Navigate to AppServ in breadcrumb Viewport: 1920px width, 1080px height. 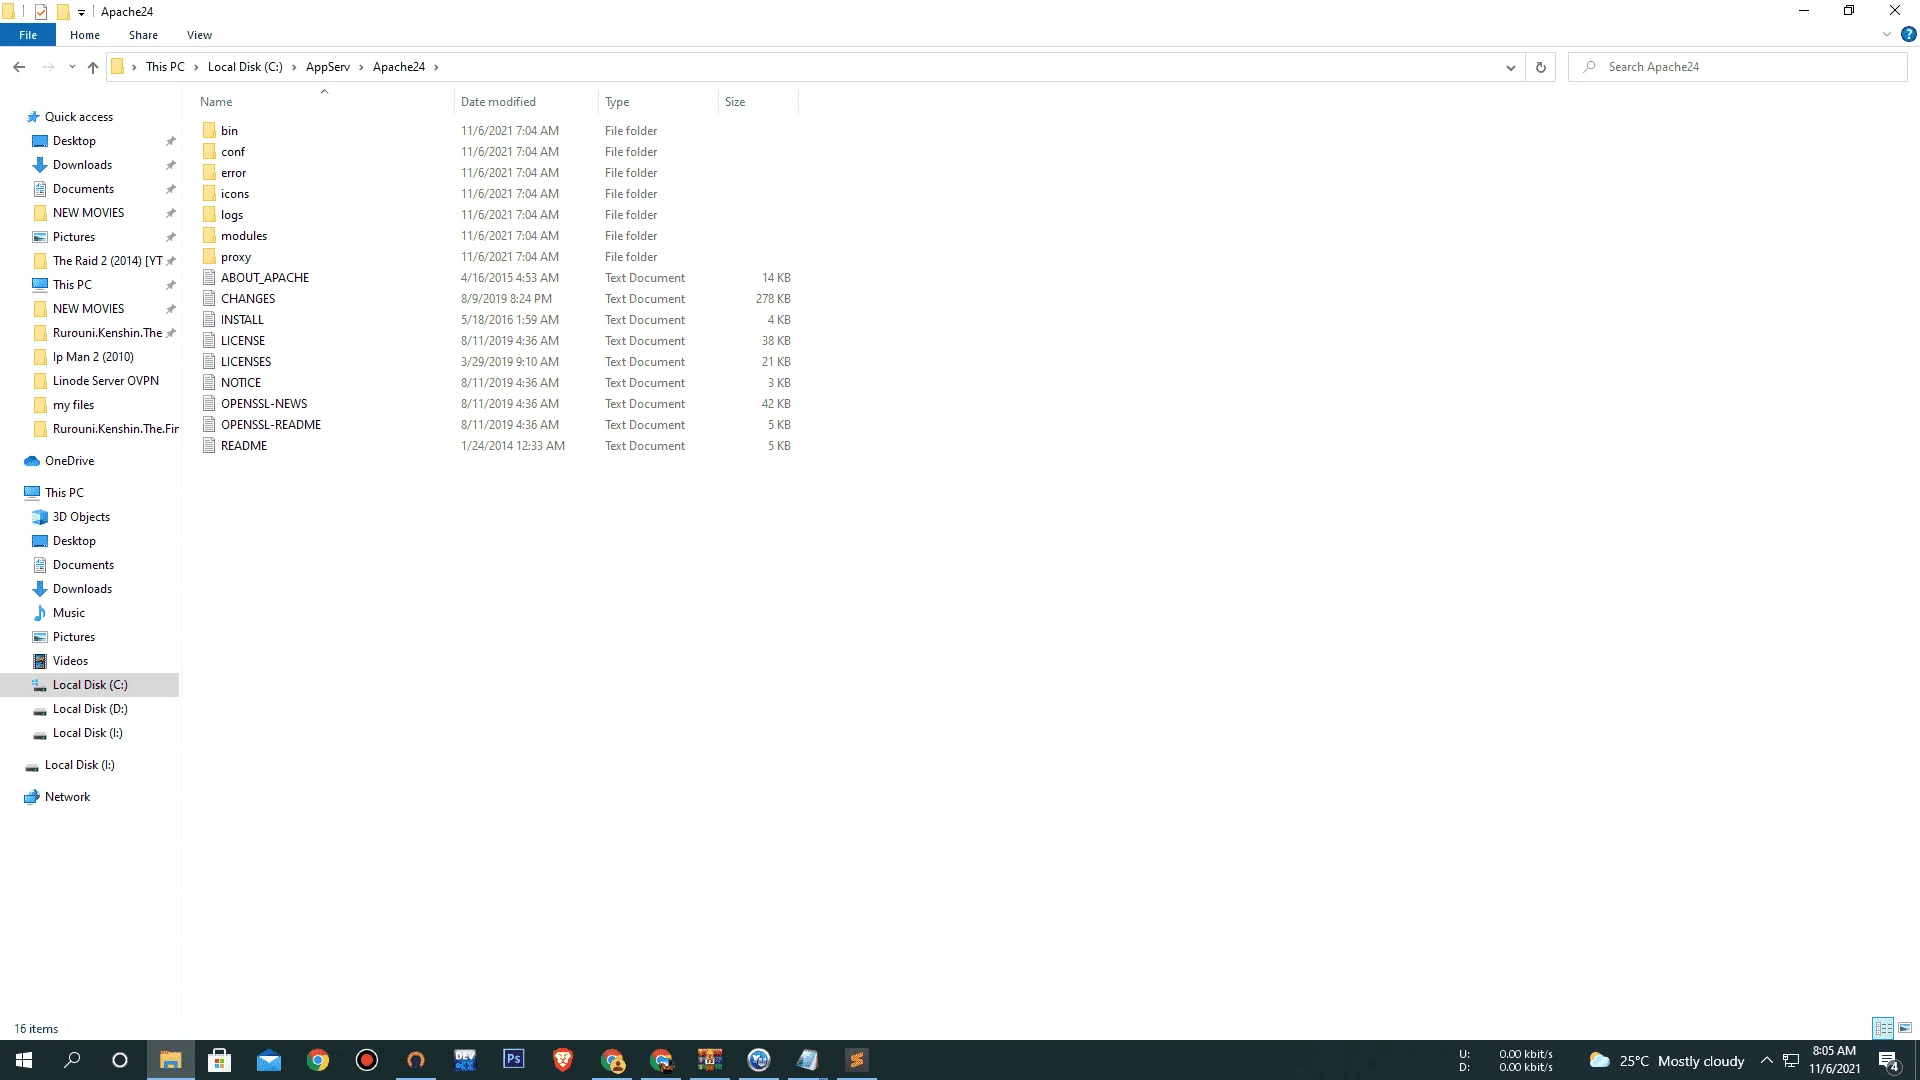point(328,67)
